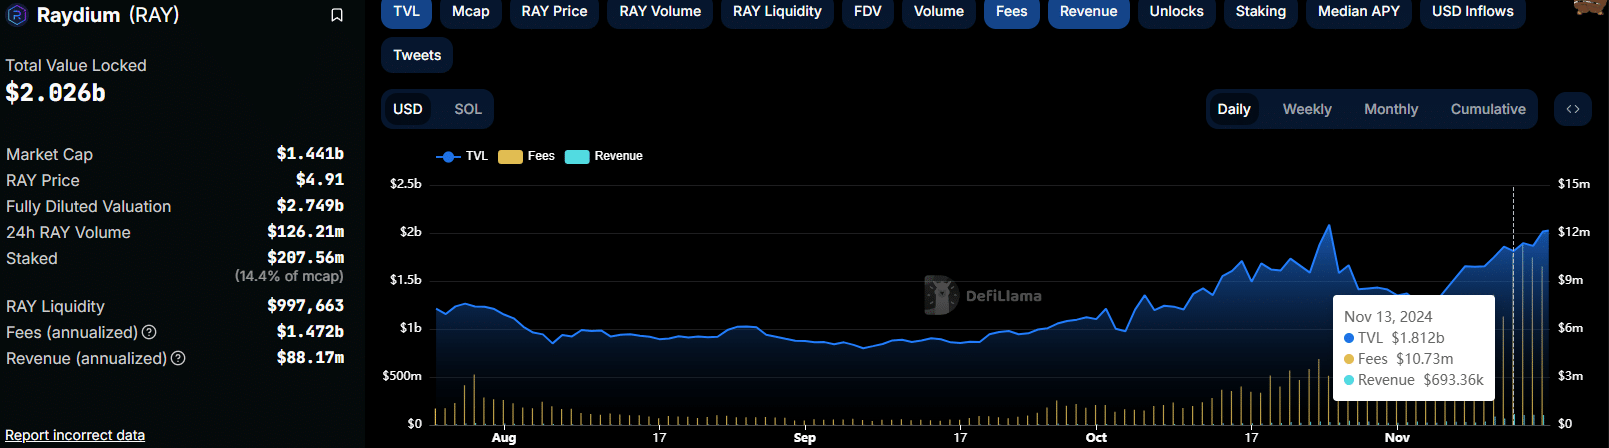Enable USD Inflows on chart

pos(1473,11)
